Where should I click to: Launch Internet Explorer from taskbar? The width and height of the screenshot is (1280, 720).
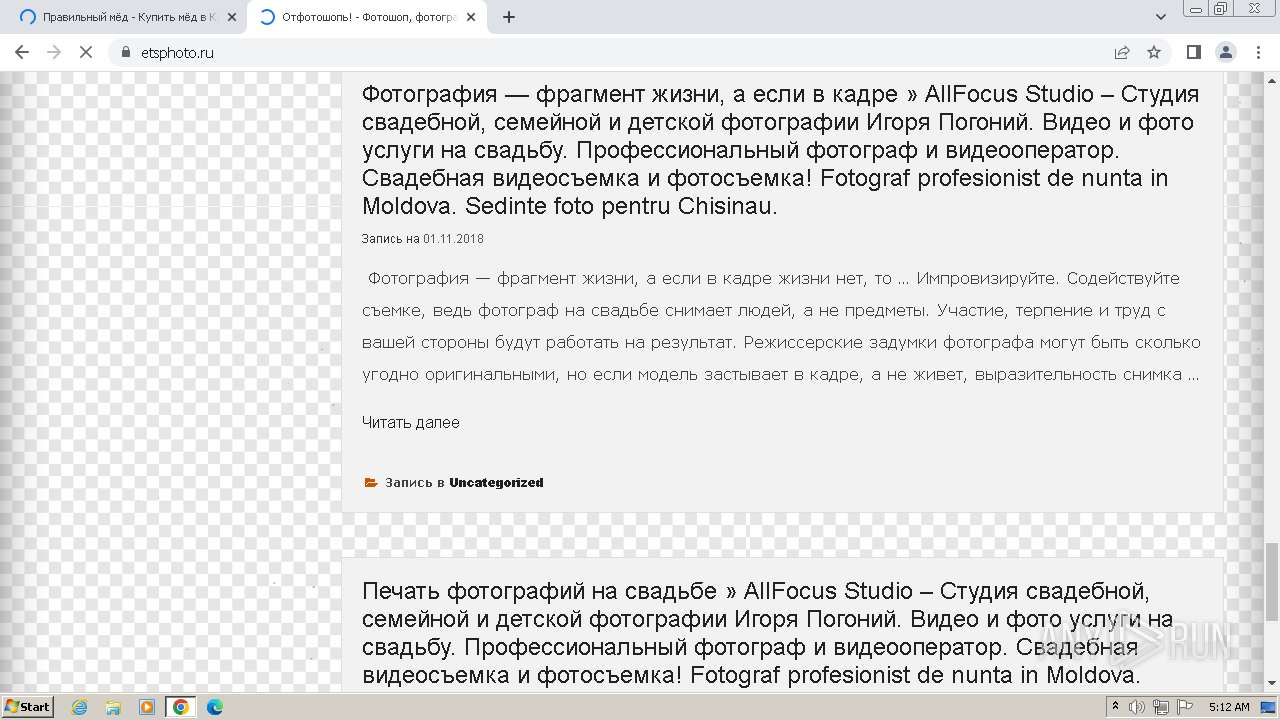[x=79, y=707]
